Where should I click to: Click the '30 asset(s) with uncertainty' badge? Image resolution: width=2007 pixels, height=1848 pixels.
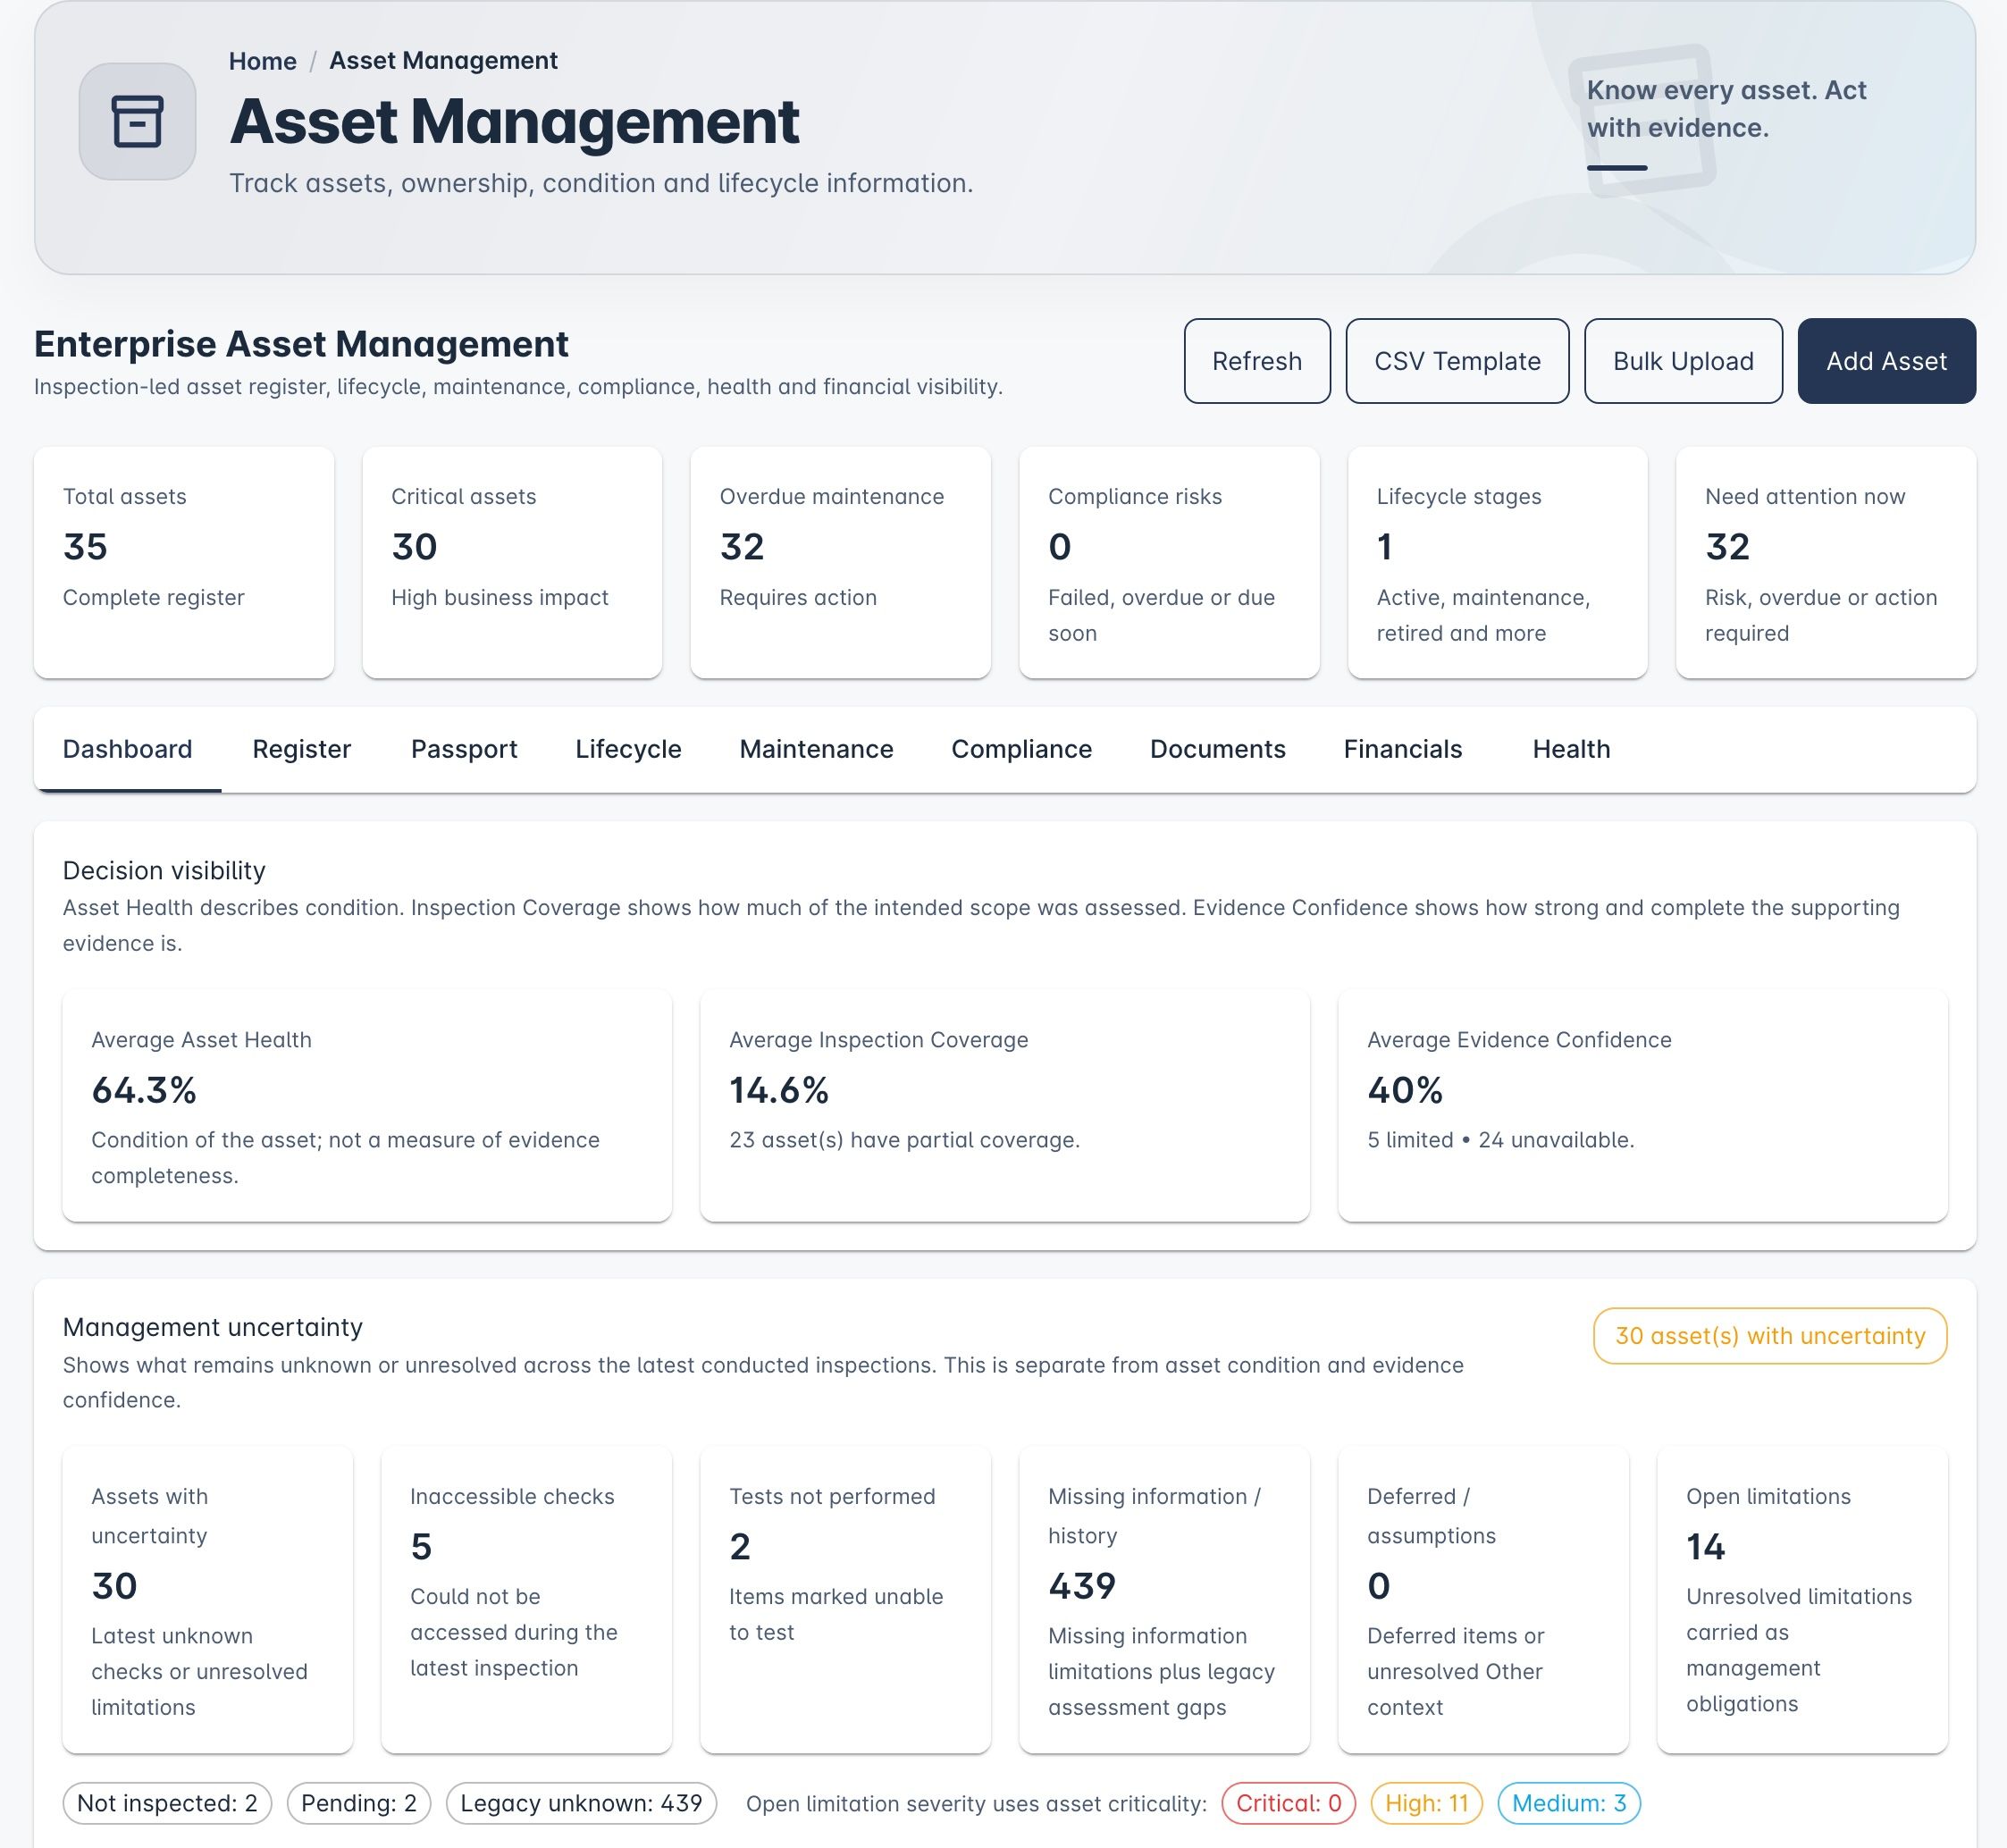tap(1770, 1336)
